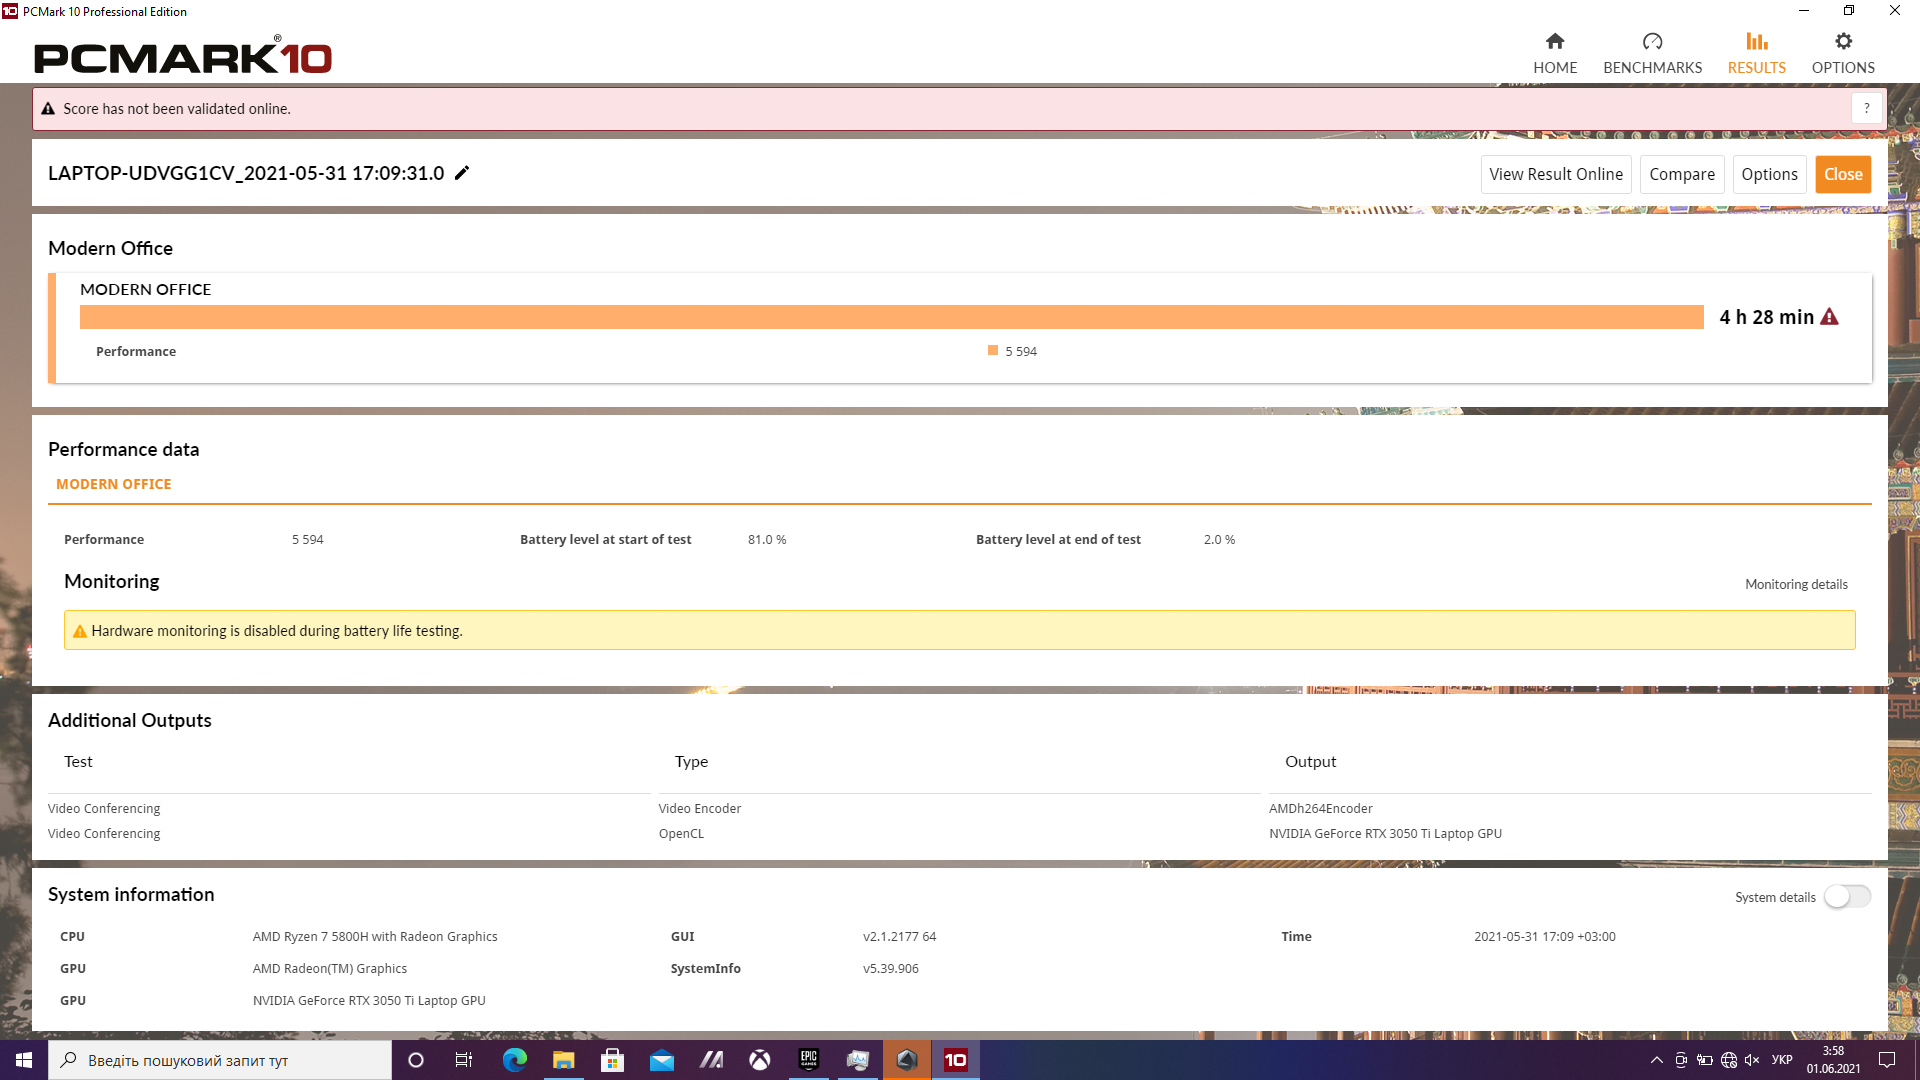Launch Microsoft Edge from taskbar

515,1060
